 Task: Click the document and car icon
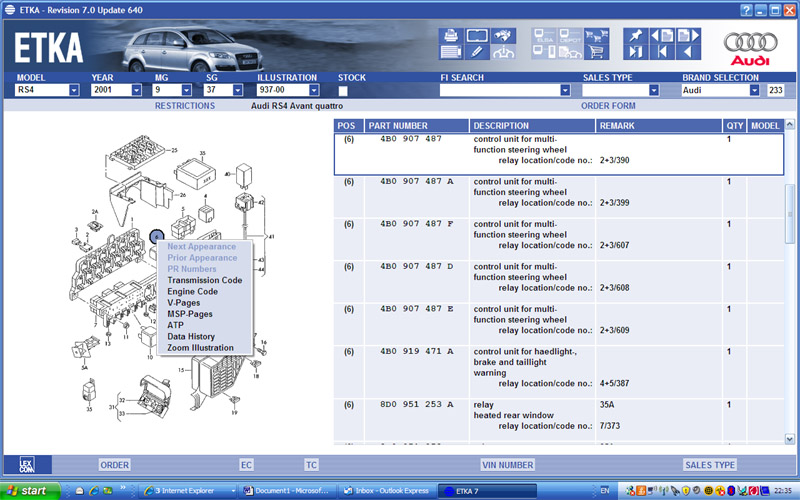pos(570,52)
